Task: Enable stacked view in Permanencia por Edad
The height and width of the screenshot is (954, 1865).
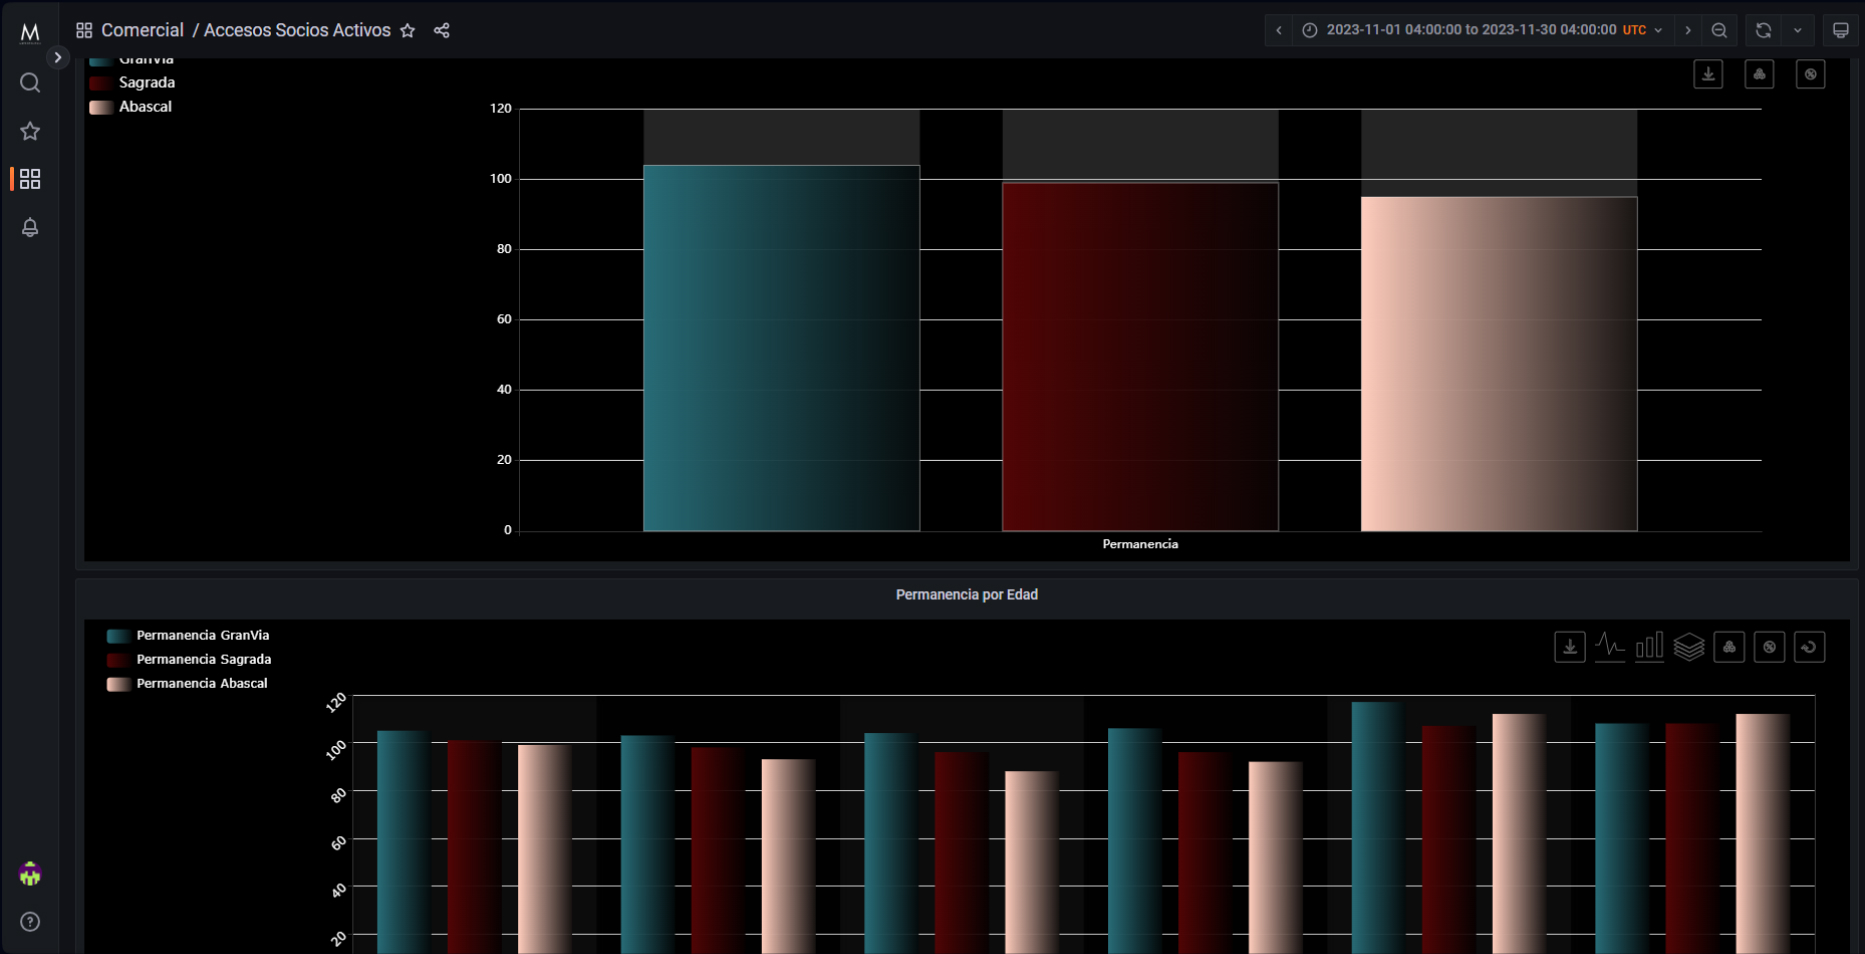Action: (x=1689, y=647)
